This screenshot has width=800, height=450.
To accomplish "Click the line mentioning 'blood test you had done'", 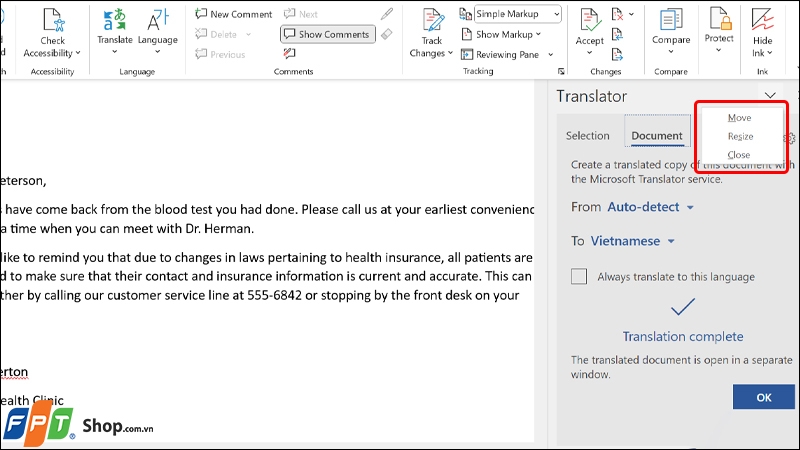I will pyautogui.click(x=267, y=210).
